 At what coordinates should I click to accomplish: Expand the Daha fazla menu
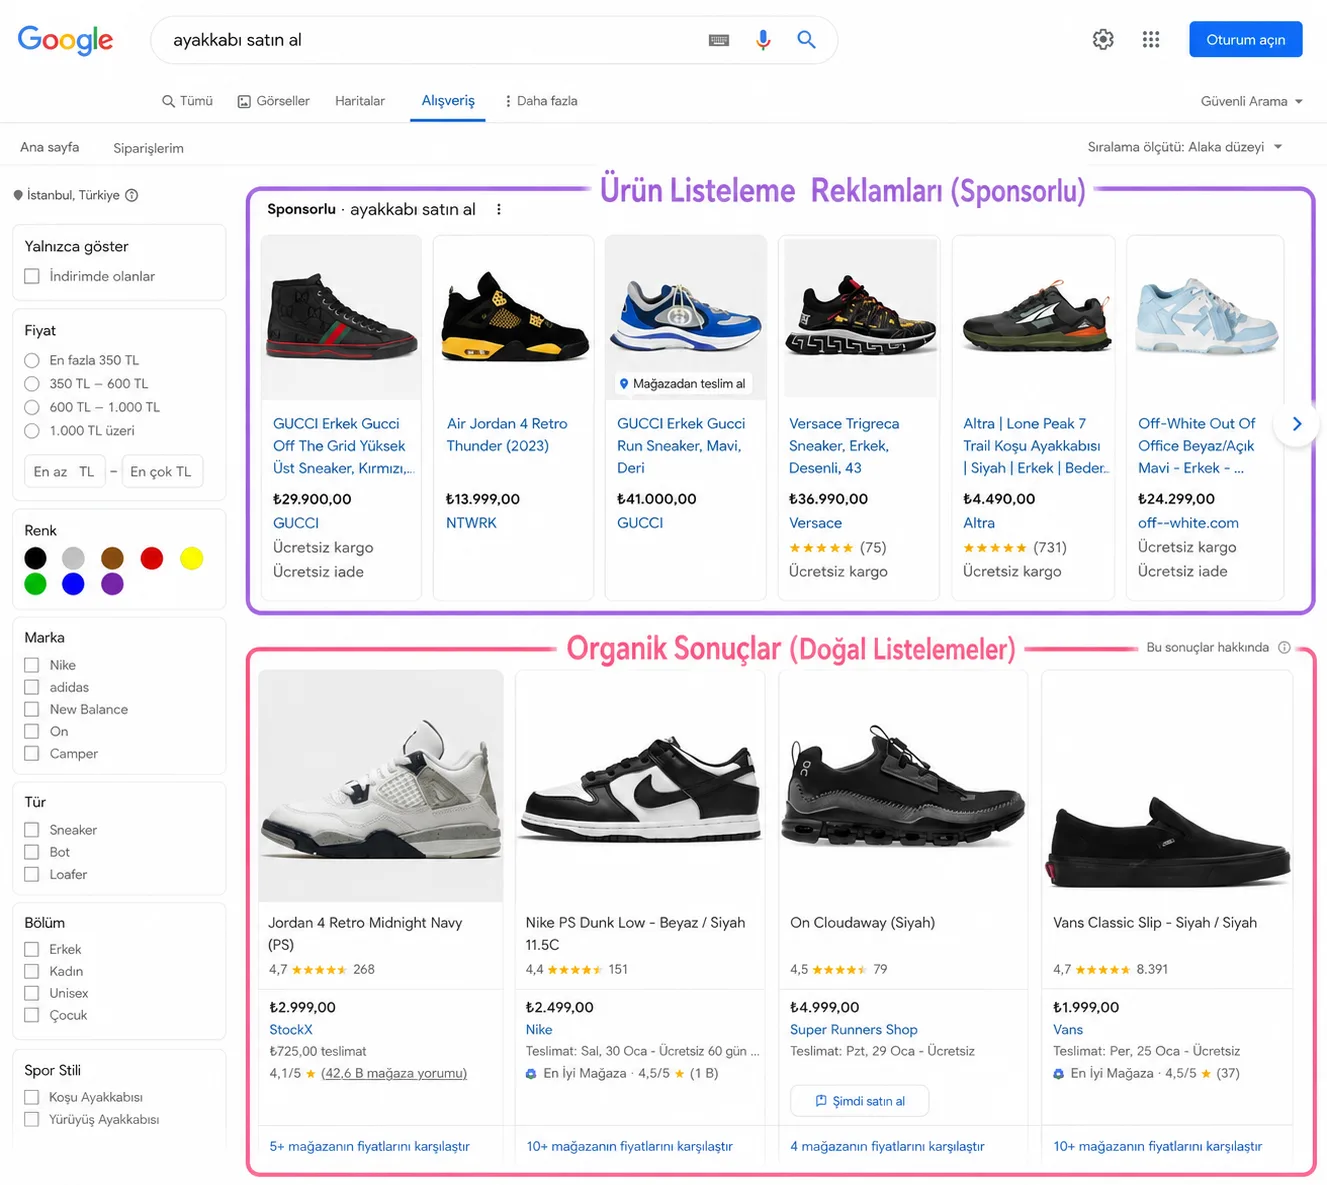pyautogui.click(x=541, y=101)
